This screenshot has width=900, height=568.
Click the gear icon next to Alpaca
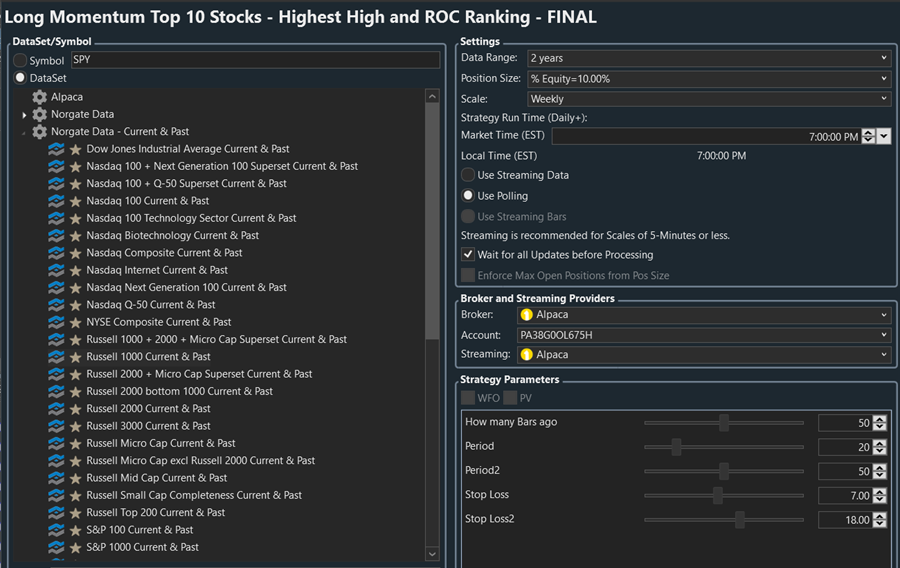click(x=40, y=97)
